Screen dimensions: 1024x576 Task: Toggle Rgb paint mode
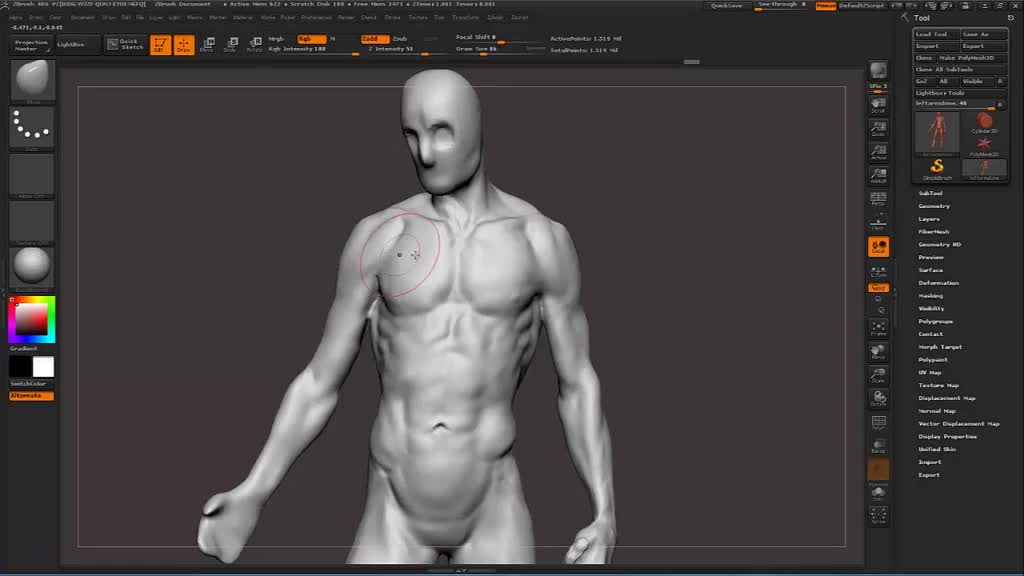tap(310, 39)
